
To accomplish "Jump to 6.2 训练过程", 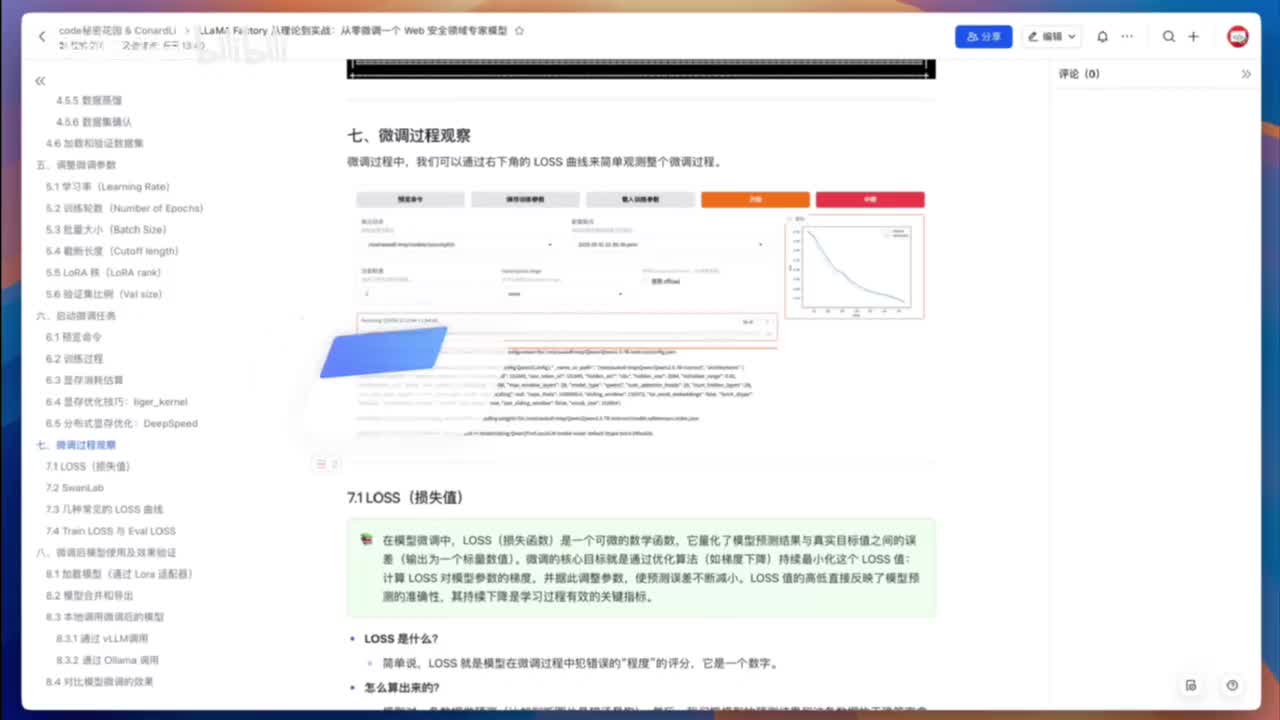I will [x=74, y=359].
